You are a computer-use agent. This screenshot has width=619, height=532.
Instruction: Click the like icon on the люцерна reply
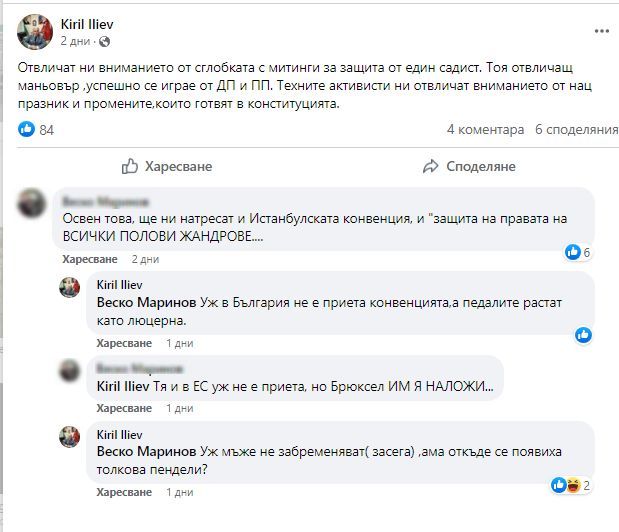[583, 335]
